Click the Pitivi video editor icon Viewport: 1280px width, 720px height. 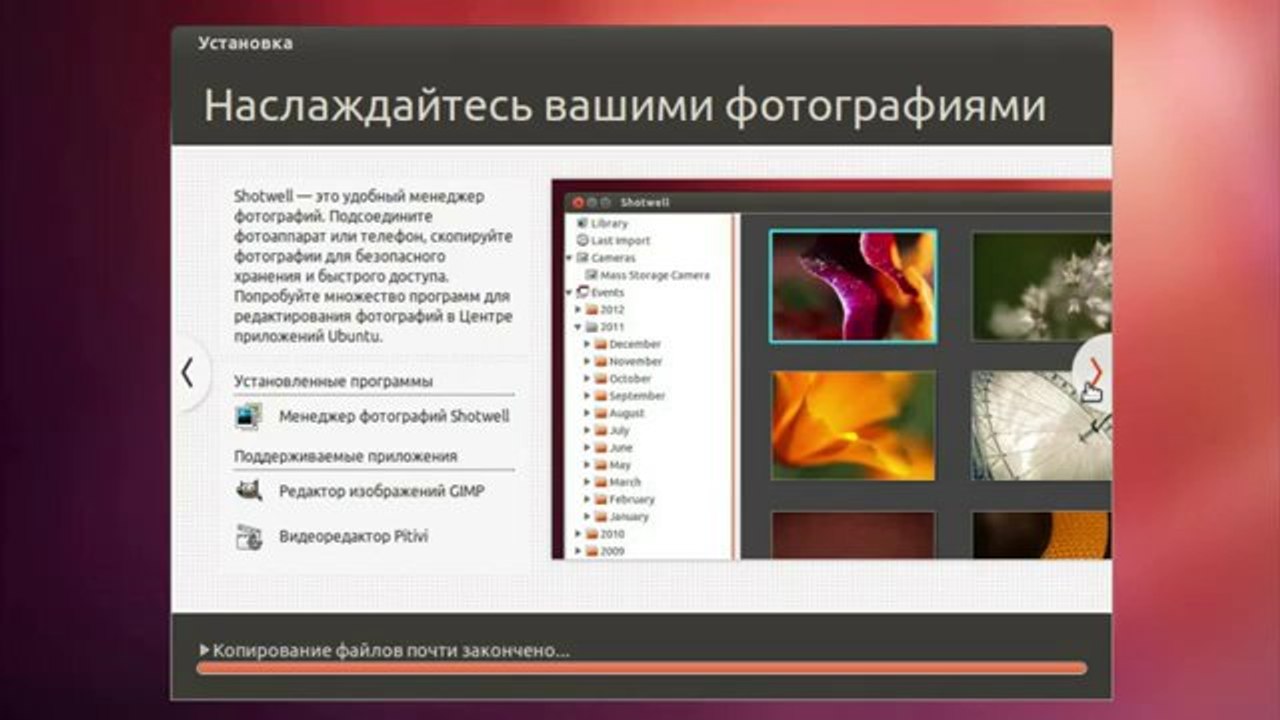click(248, 537)
